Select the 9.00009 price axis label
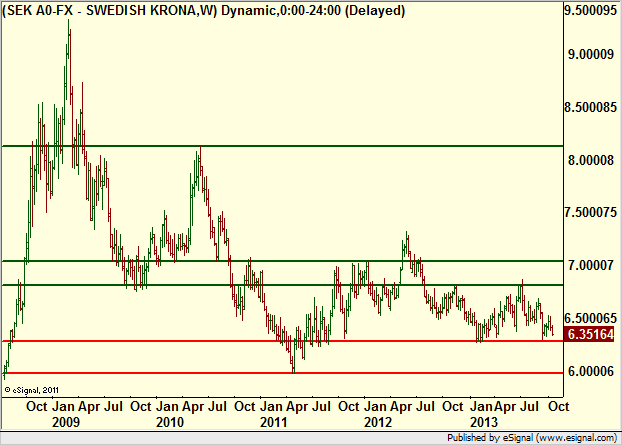This screenshot has height=445, width=622. click(x=591, y=54)
